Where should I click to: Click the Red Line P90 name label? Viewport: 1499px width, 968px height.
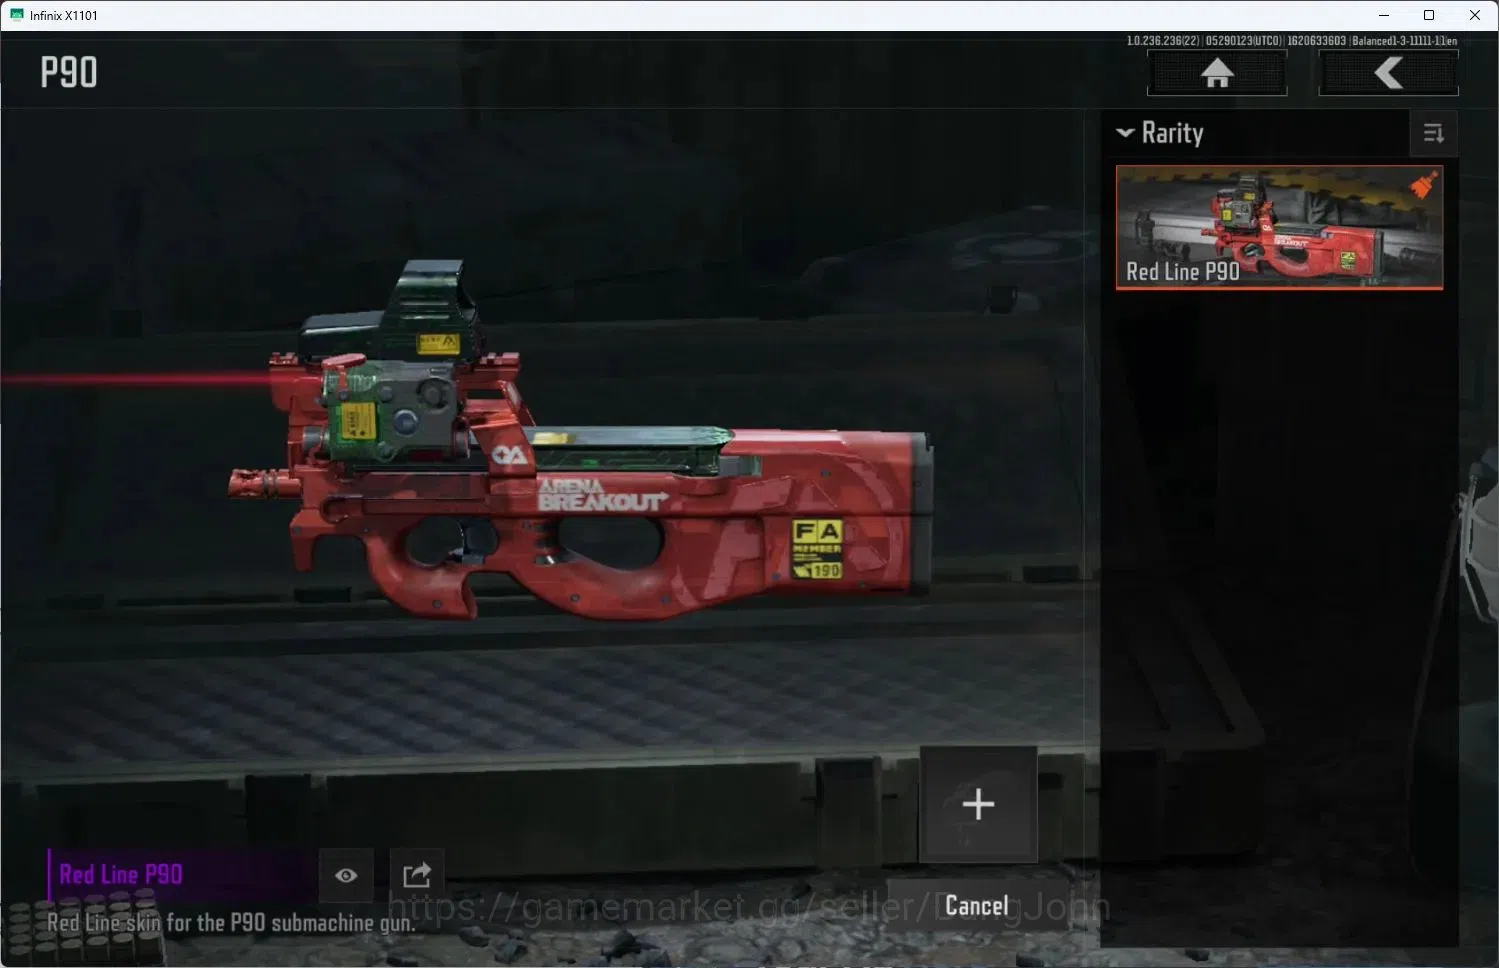pos(121,874)
